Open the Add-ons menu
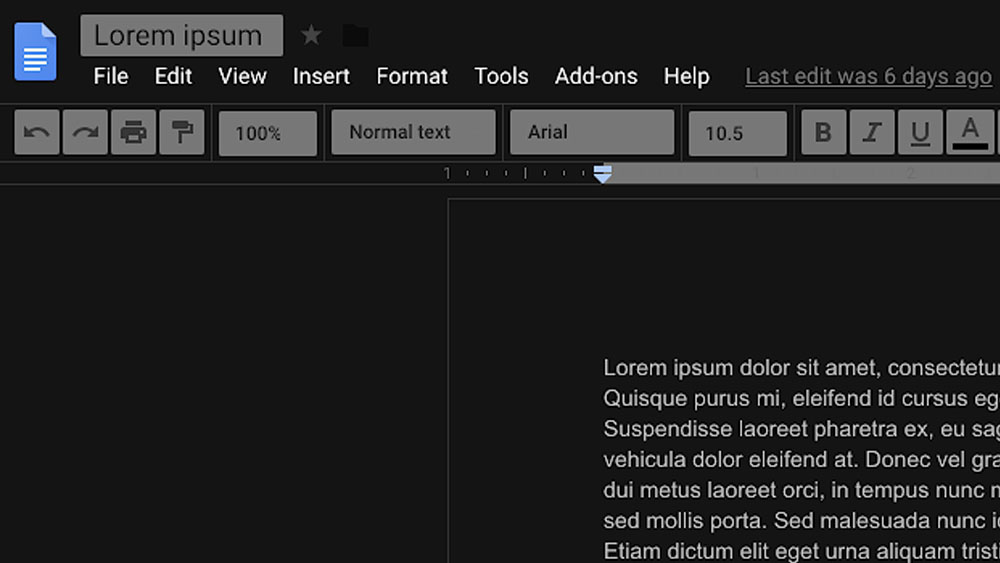Image resolution: width=1000 pixels, height=563 pixels. 596,76
